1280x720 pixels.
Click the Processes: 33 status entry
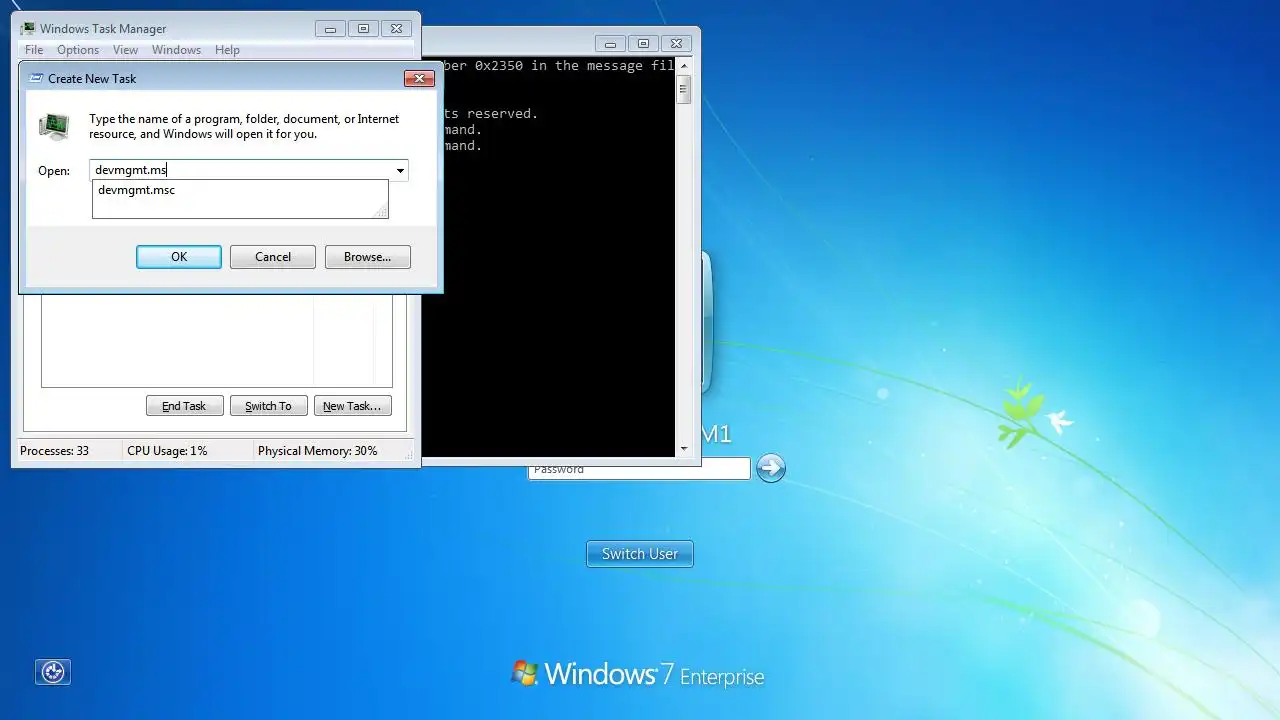pos(55,451)
